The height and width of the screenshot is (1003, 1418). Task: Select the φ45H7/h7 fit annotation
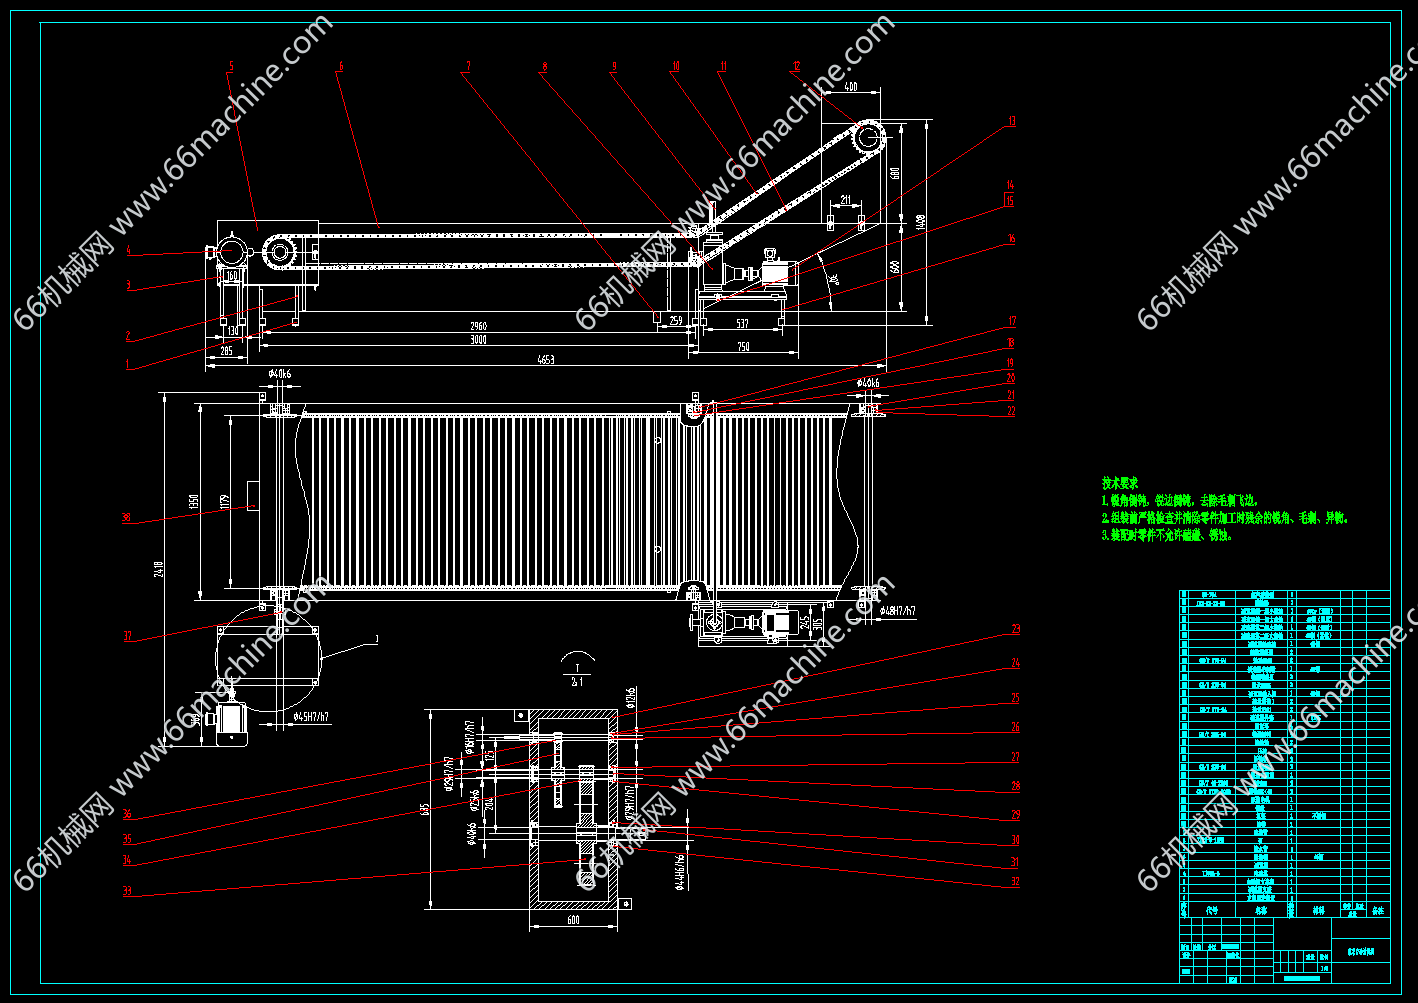click(310, 717)
